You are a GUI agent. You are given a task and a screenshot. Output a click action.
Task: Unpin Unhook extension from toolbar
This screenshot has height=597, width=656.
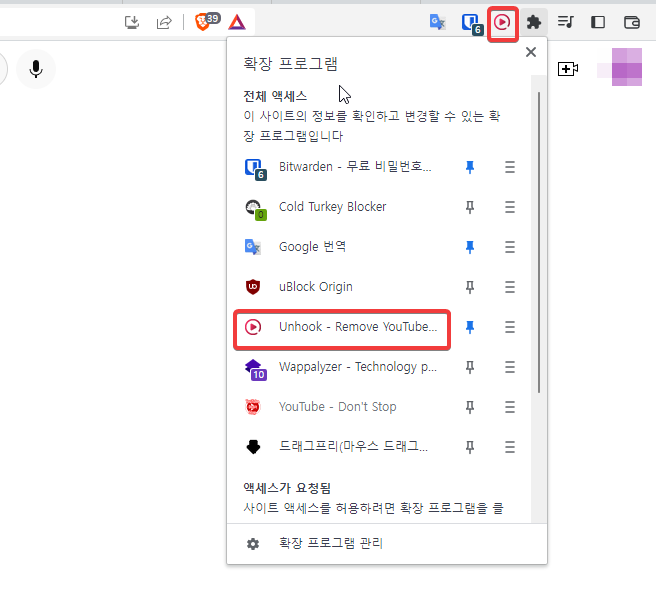(x=470, y=327)
